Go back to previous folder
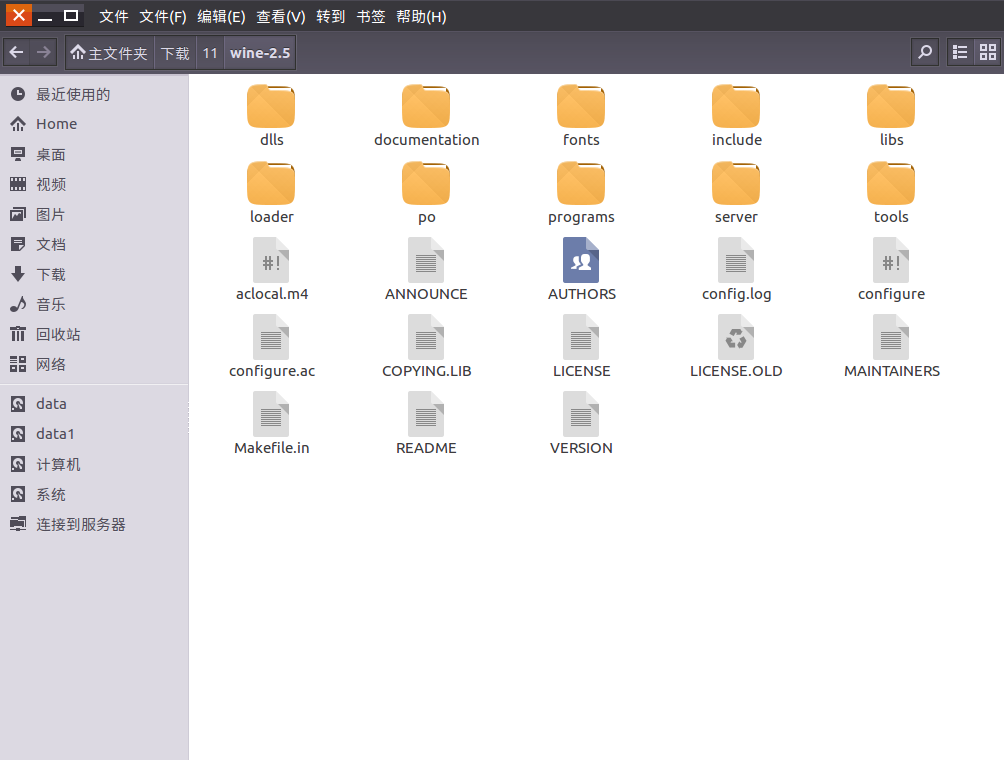1004x760 pixels. point(17,53)
